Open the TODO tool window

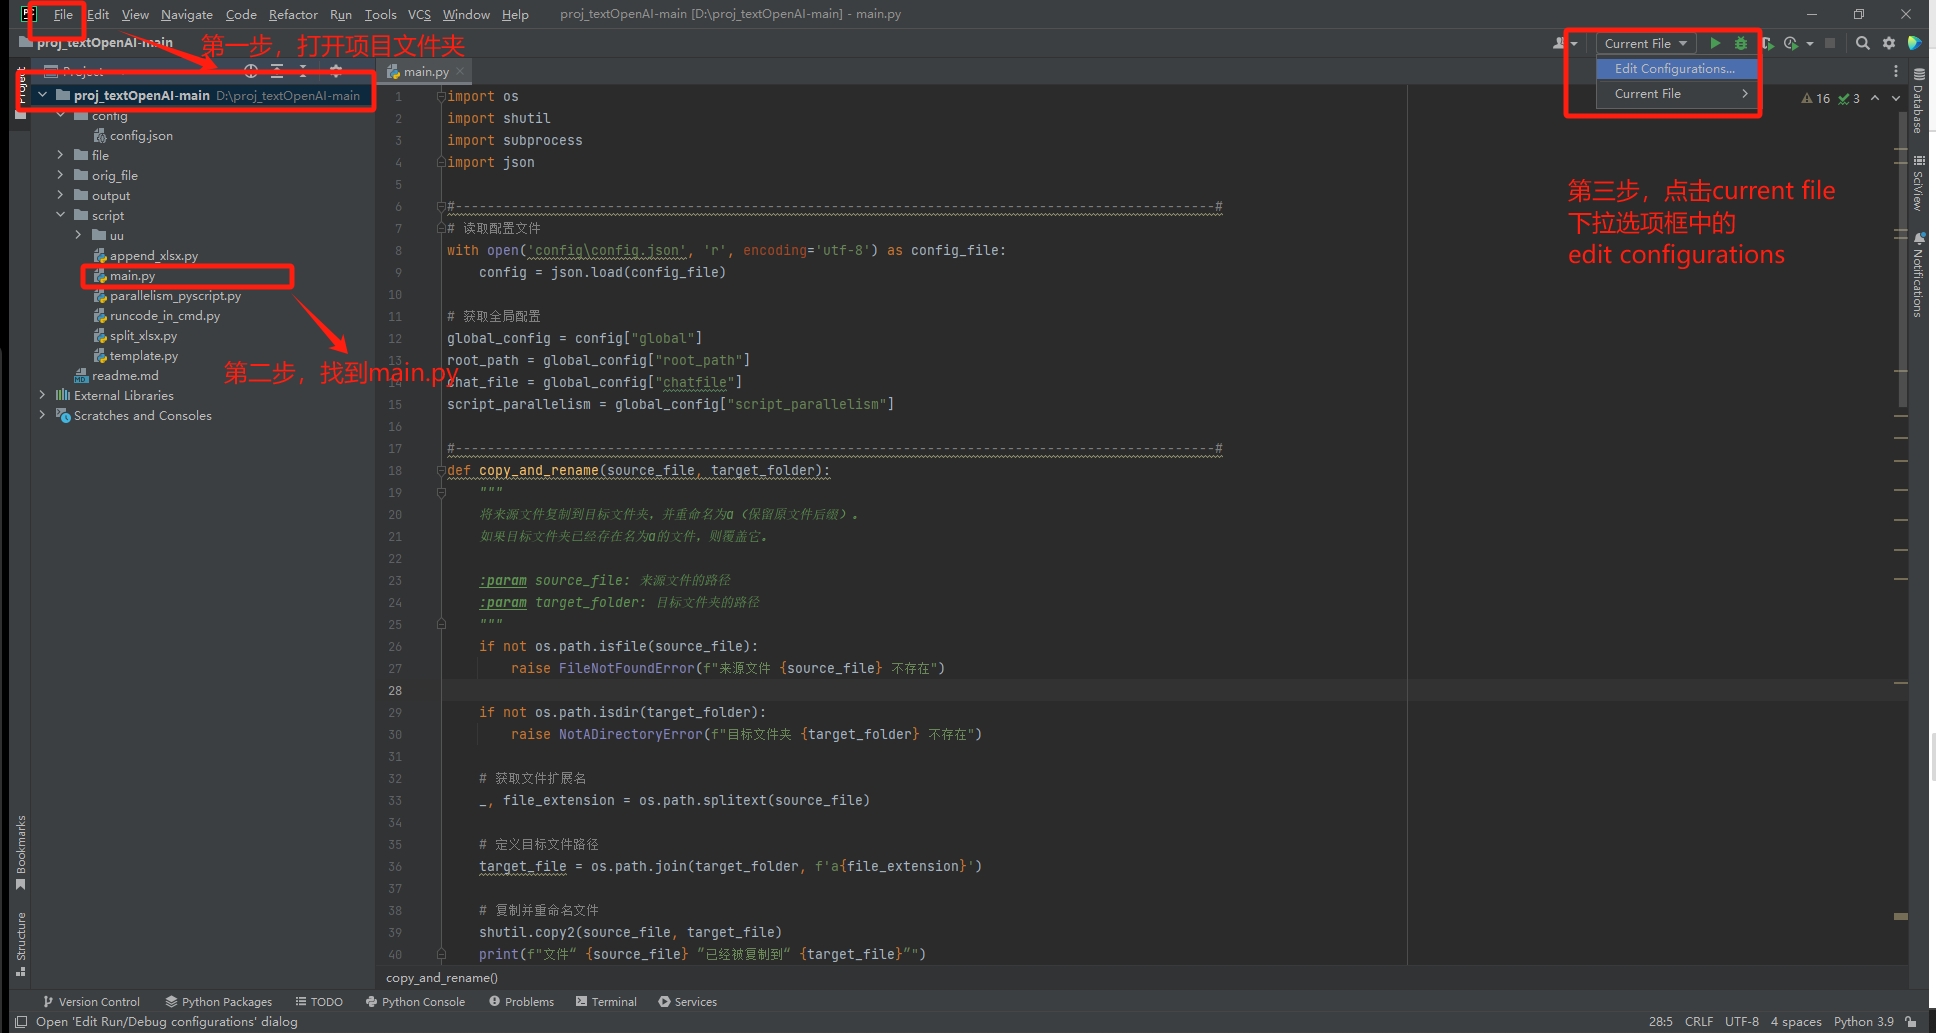[x=319, y=1001]
